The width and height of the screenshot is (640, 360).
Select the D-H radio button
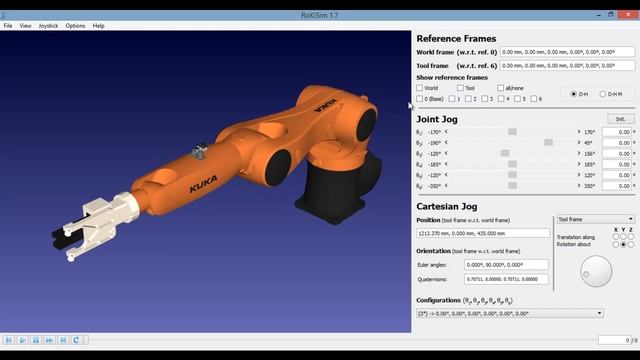click(573, 94)
